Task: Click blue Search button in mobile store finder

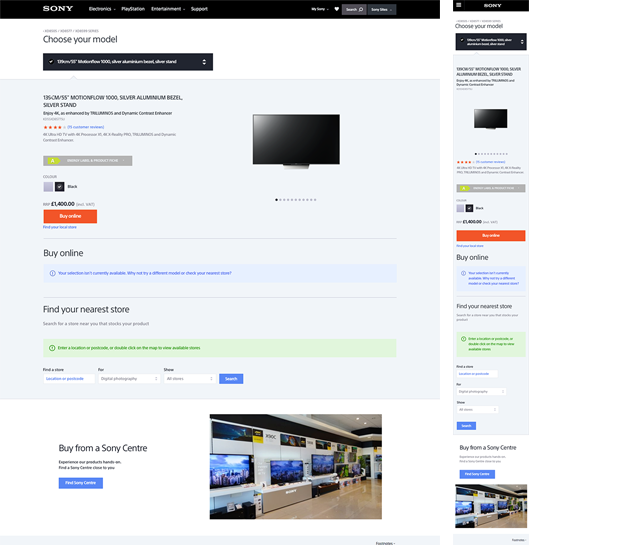Action: (x=466, y=426)
